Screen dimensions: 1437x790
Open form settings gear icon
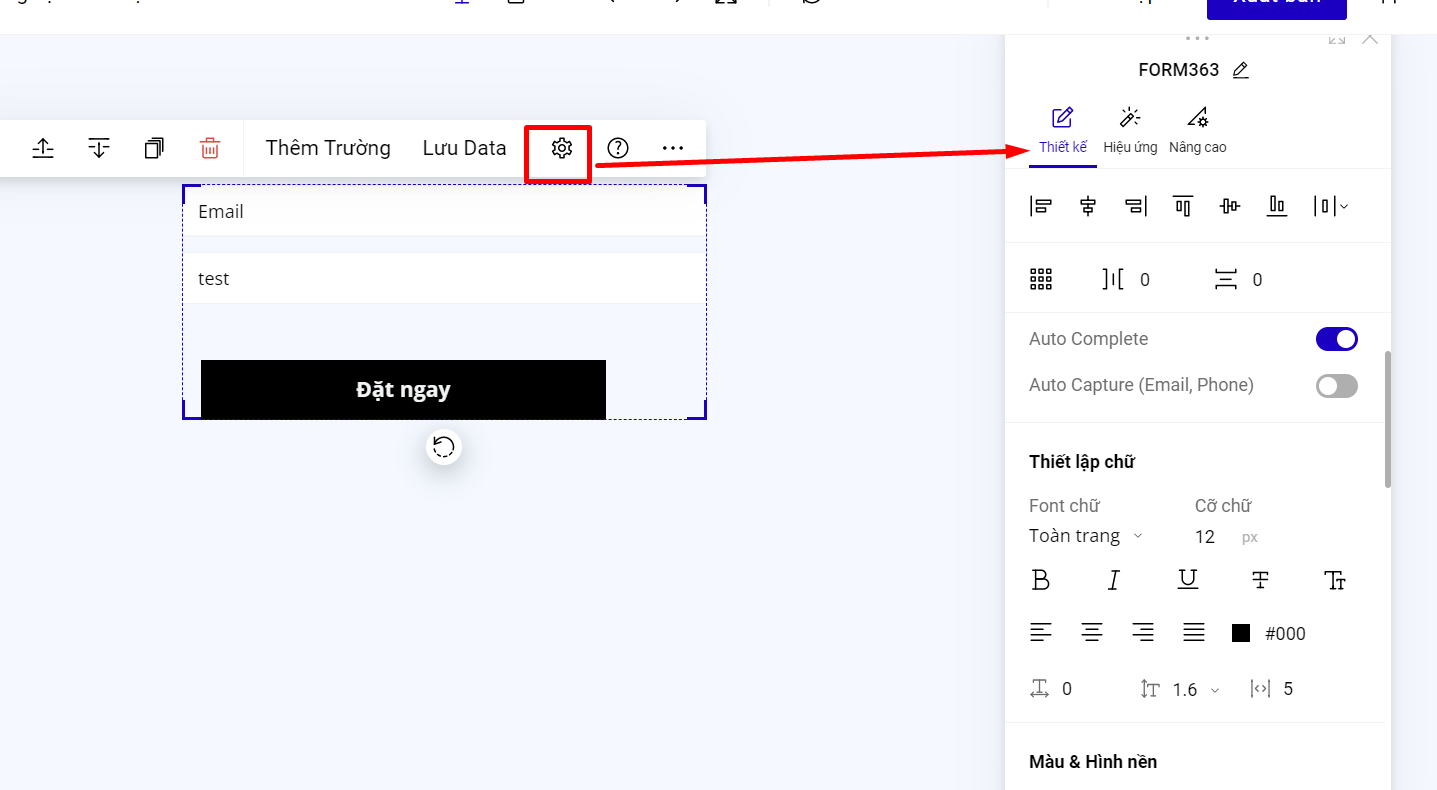point(561,148)
